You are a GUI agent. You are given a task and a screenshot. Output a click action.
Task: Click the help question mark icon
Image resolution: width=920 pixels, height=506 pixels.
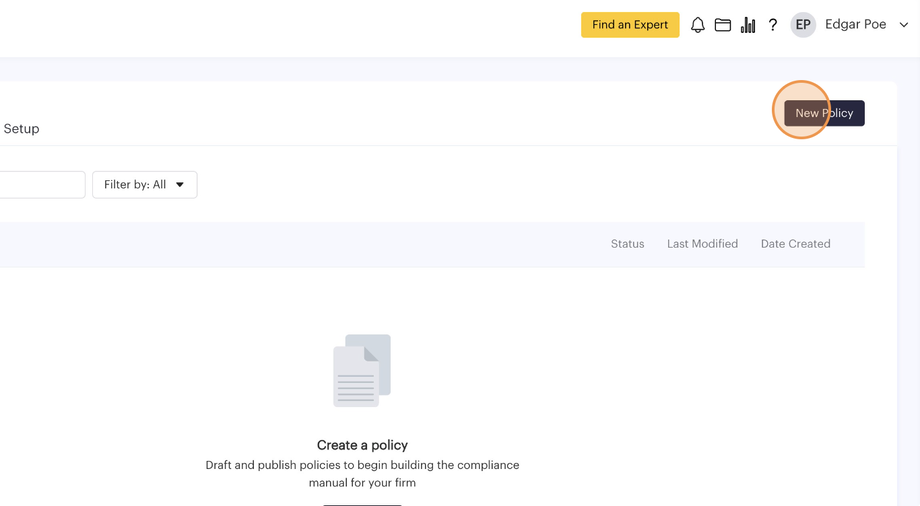coord(773,25)
